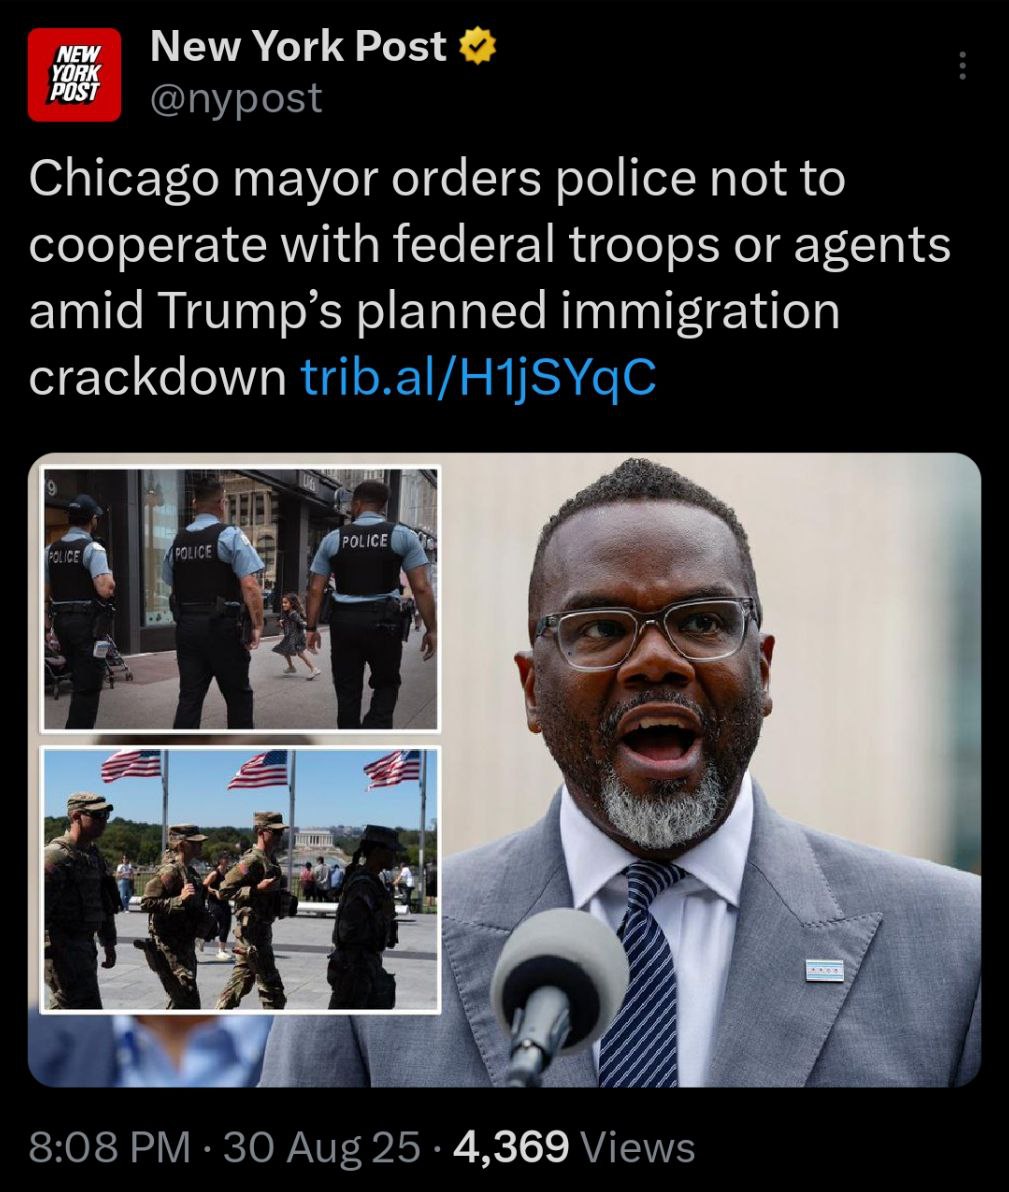The height and width of the screenshot is (1192, 1009).
Task: Click the 30 Aug 25 date
Action: (322, 1147)
